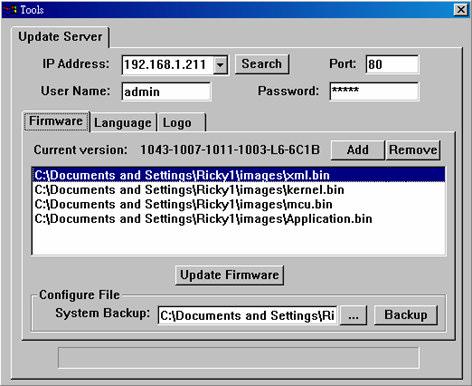The height and width of the screenshot is (386, 472).
Task: Focus the Port input field
Action: point(392,64)
